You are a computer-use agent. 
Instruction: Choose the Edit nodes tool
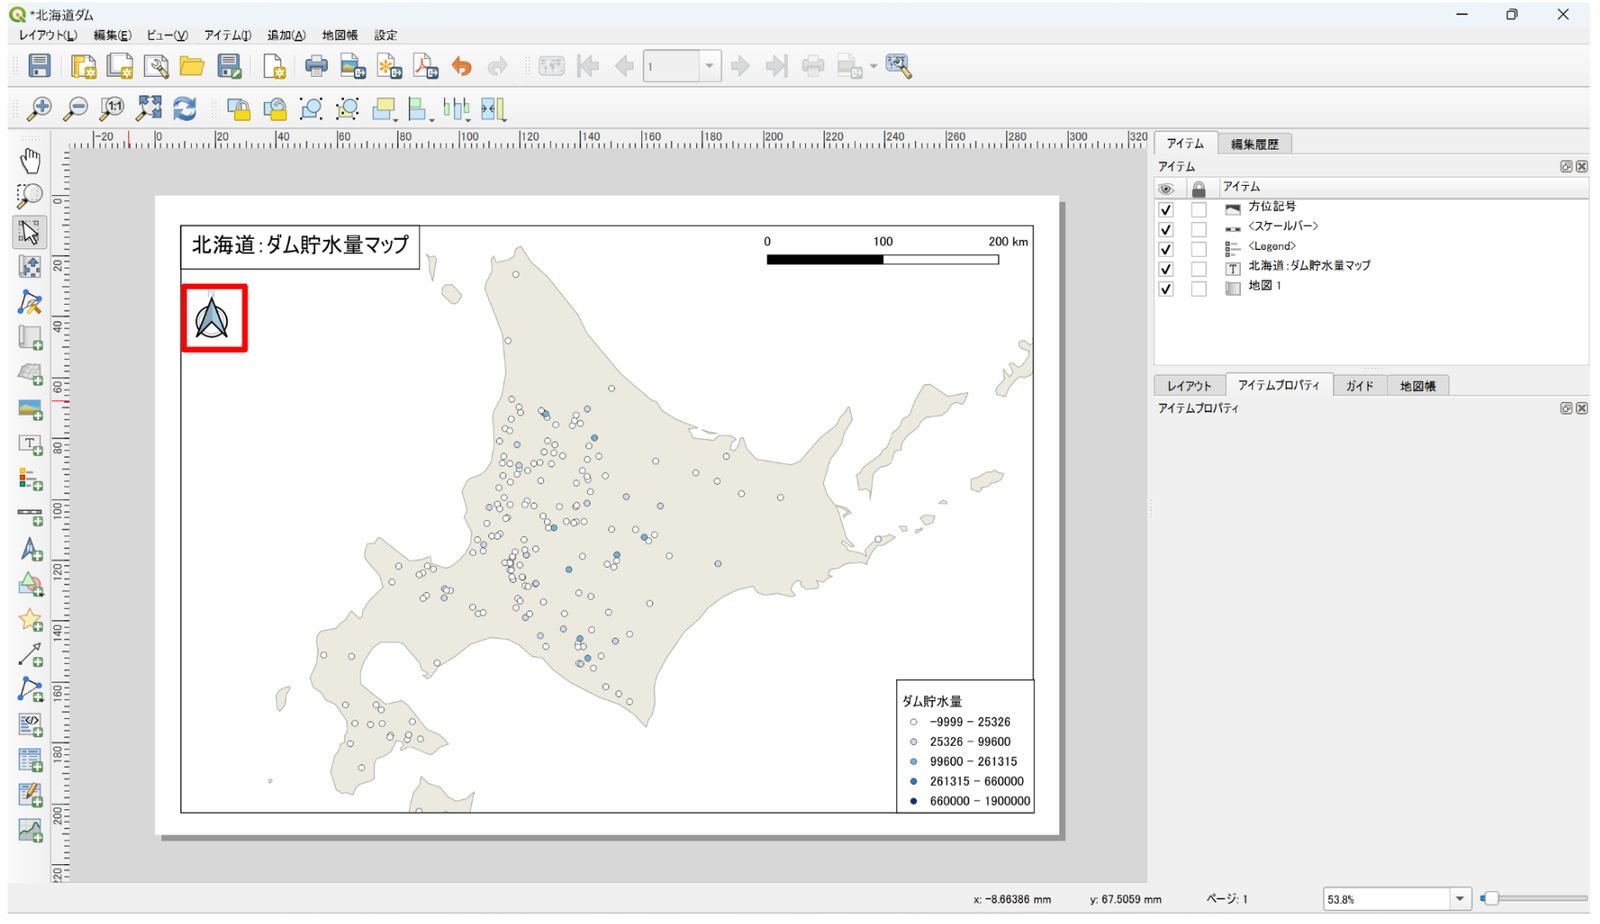click(x=30, y=302)
